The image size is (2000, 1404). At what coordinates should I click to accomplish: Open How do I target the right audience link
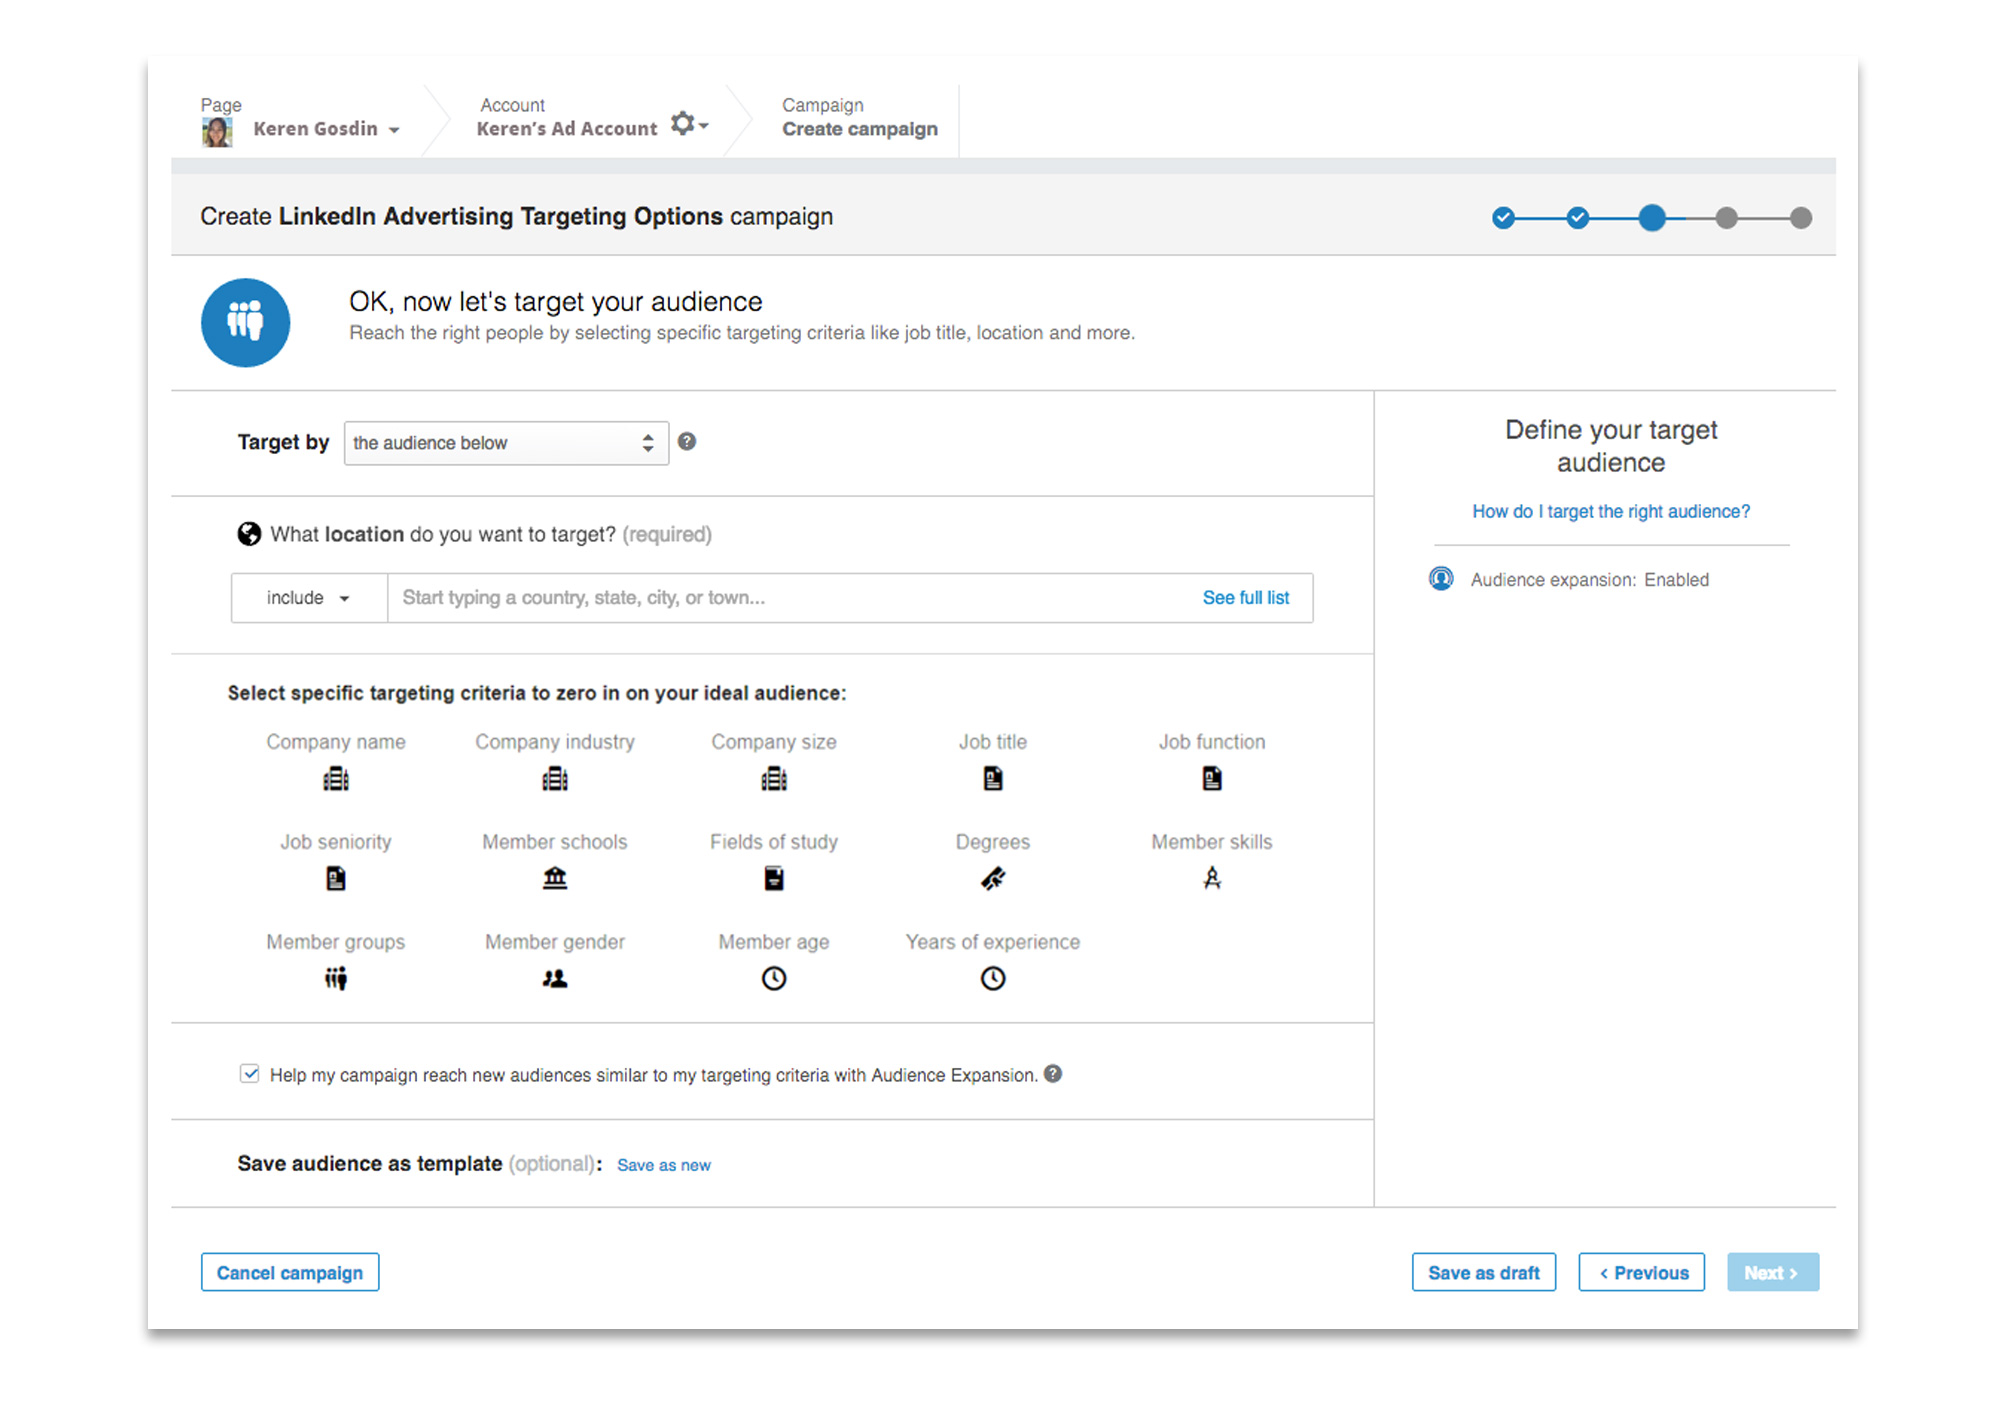(1611, 511)
